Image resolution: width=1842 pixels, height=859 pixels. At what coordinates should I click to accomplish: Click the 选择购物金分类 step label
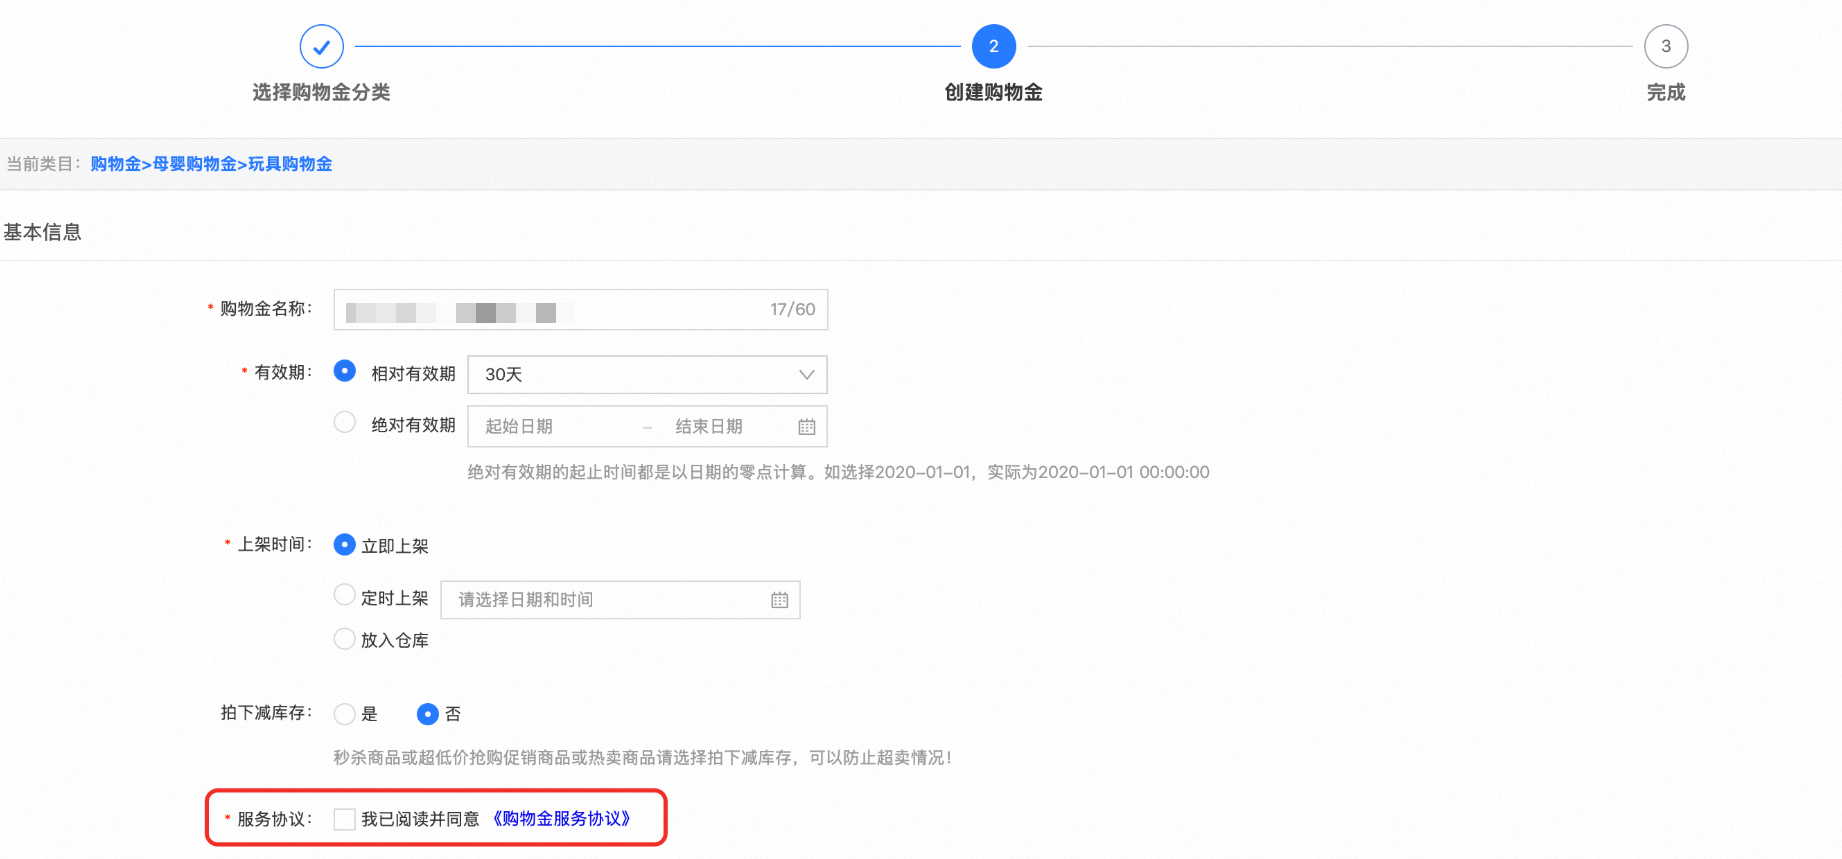(322, 92)
